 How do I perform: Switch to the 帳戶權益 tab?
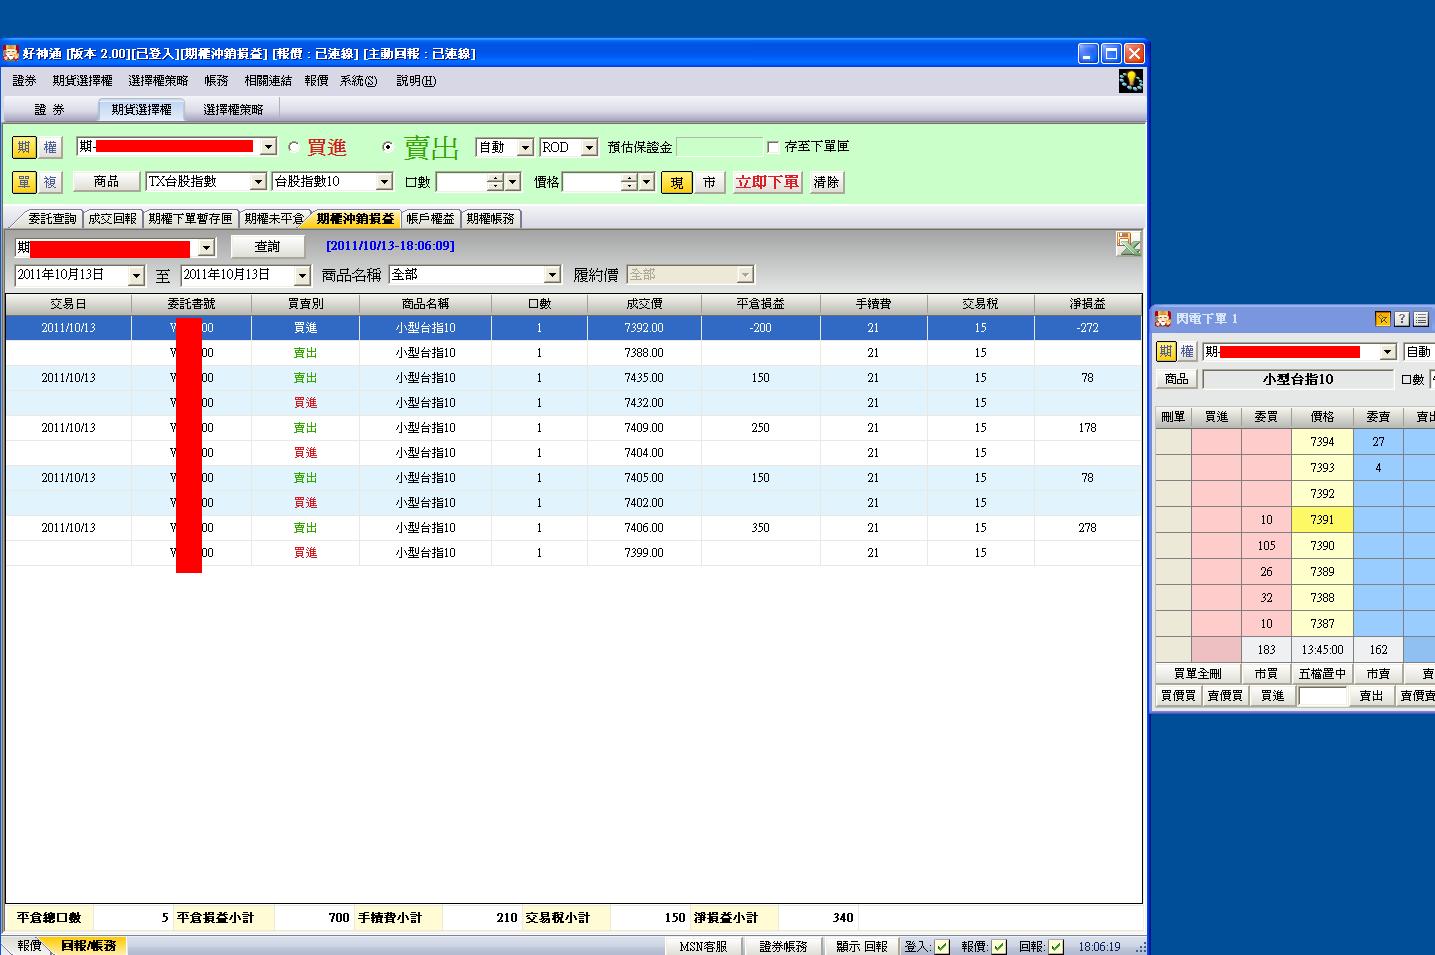coord(430,218)
